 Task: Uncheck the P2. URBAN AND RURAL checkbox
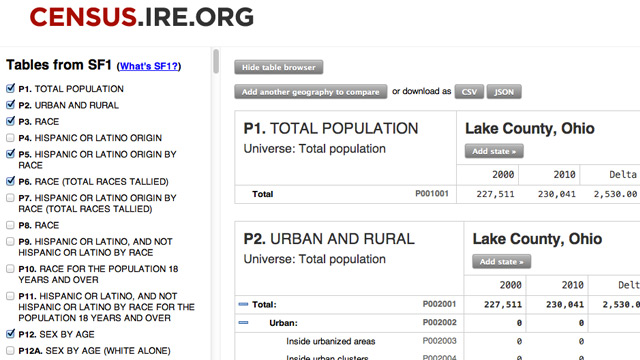[11, 105]
